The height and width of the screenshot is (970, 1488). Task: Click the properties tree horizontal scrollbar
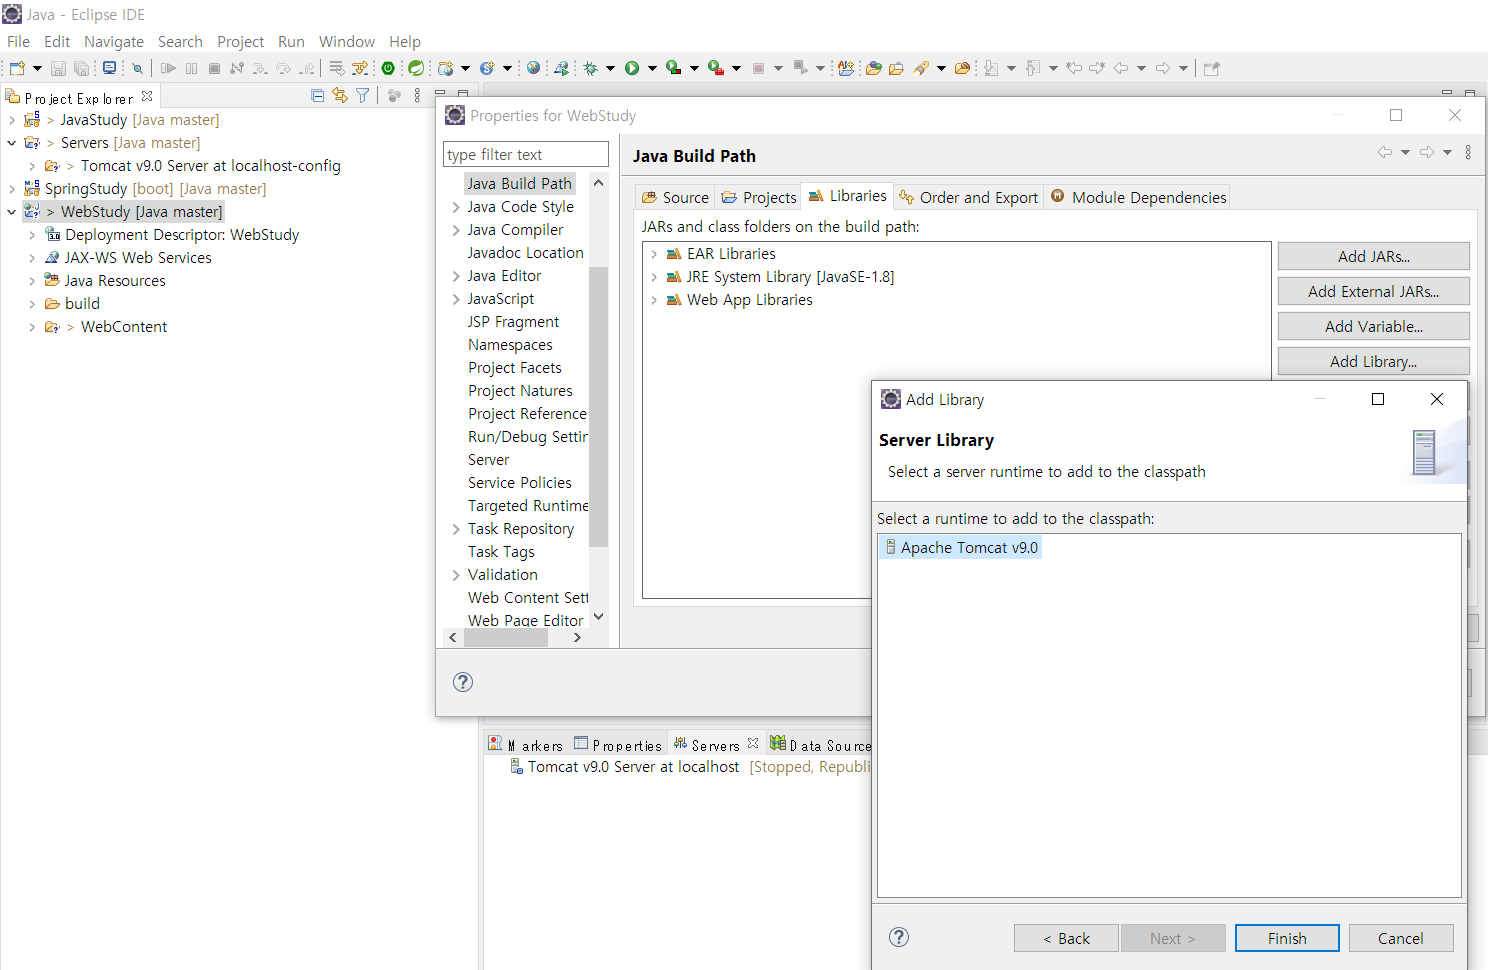point(506,638)
